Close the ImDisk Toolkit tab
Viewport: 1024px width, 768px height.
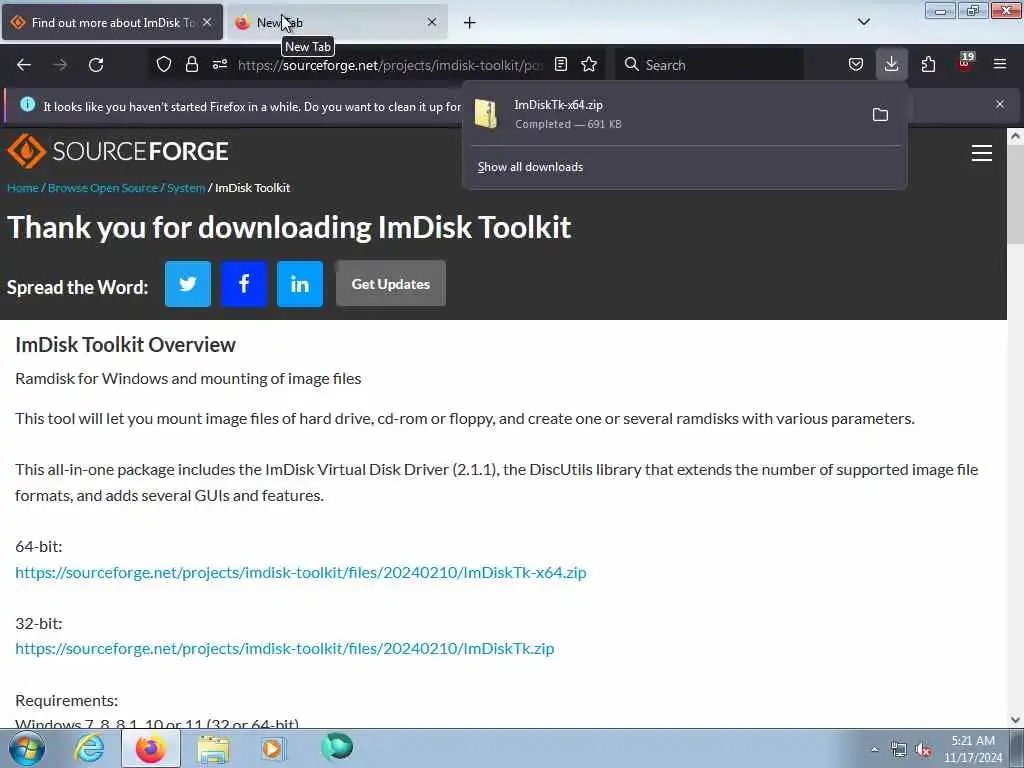[x=207, y=22]
